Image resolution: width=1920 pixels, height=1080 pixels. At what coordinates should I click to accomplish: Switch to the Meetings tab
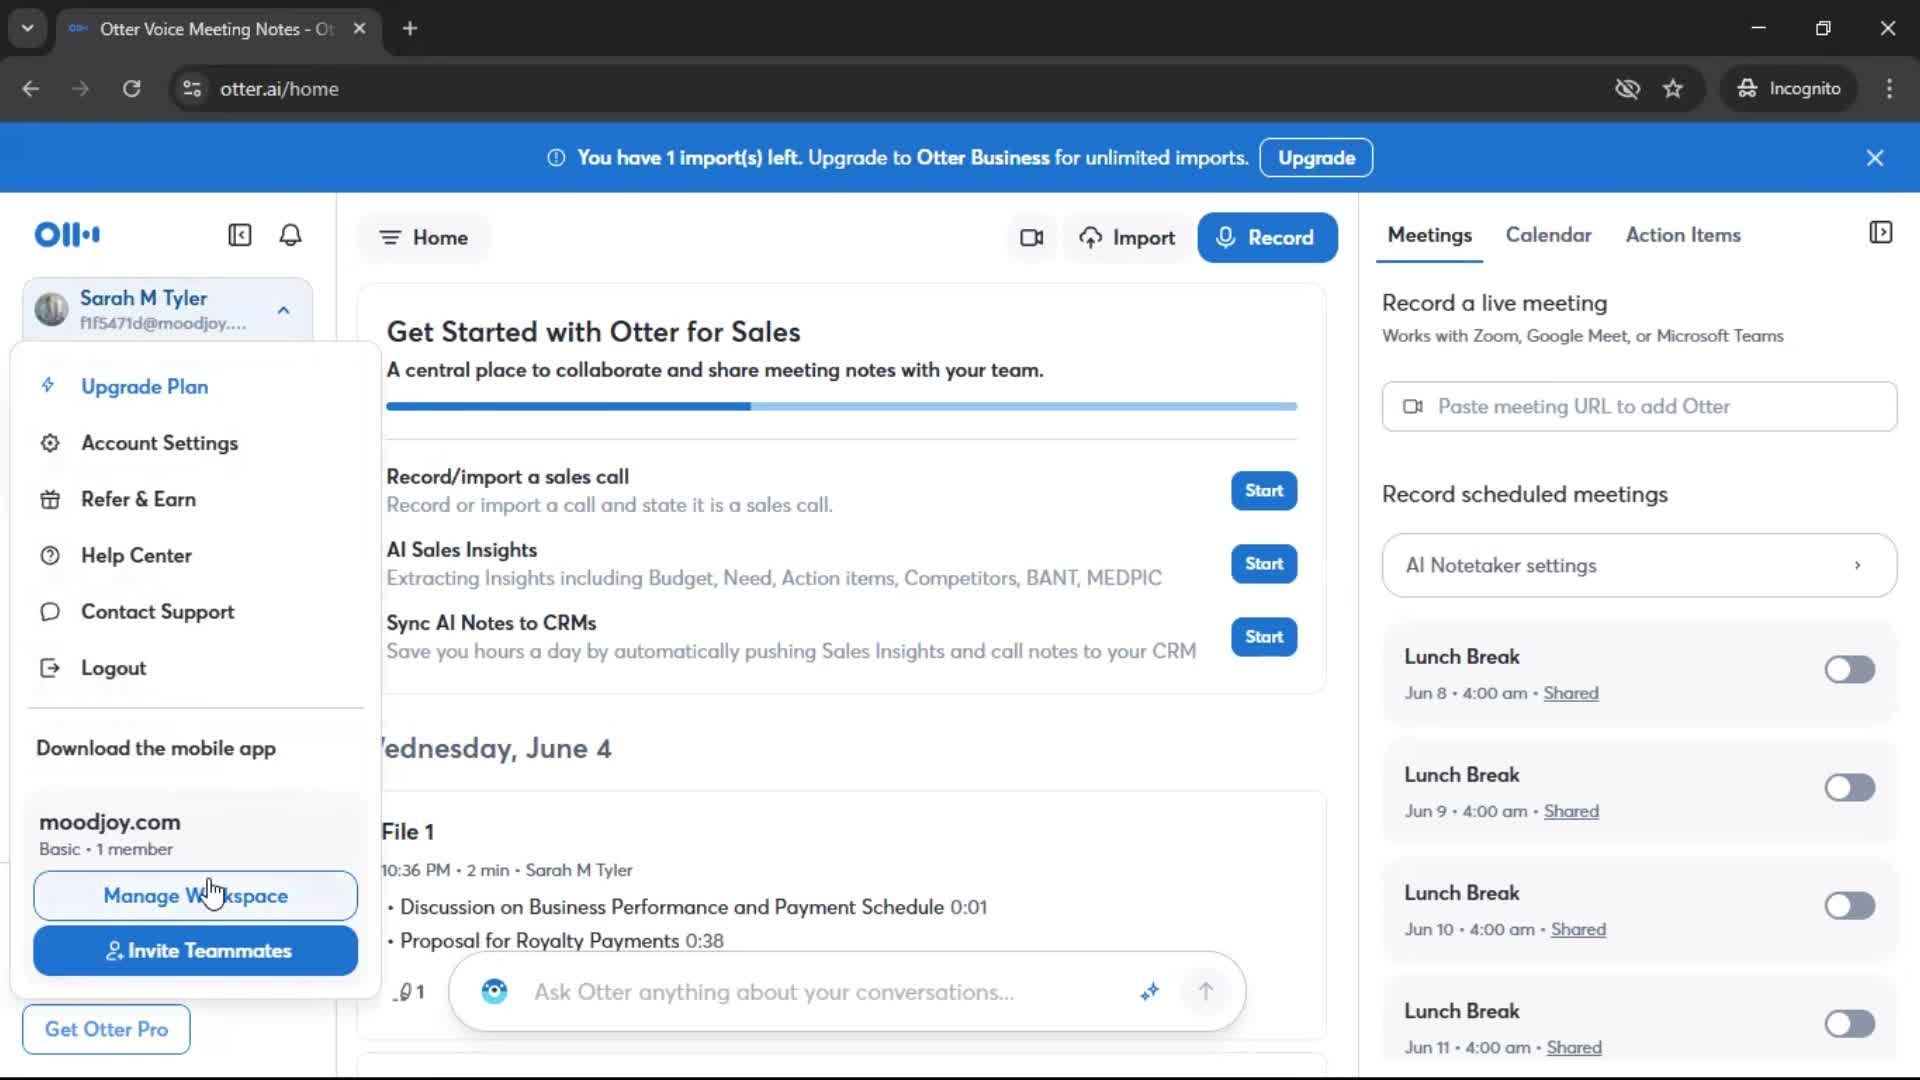point(1429,235)
